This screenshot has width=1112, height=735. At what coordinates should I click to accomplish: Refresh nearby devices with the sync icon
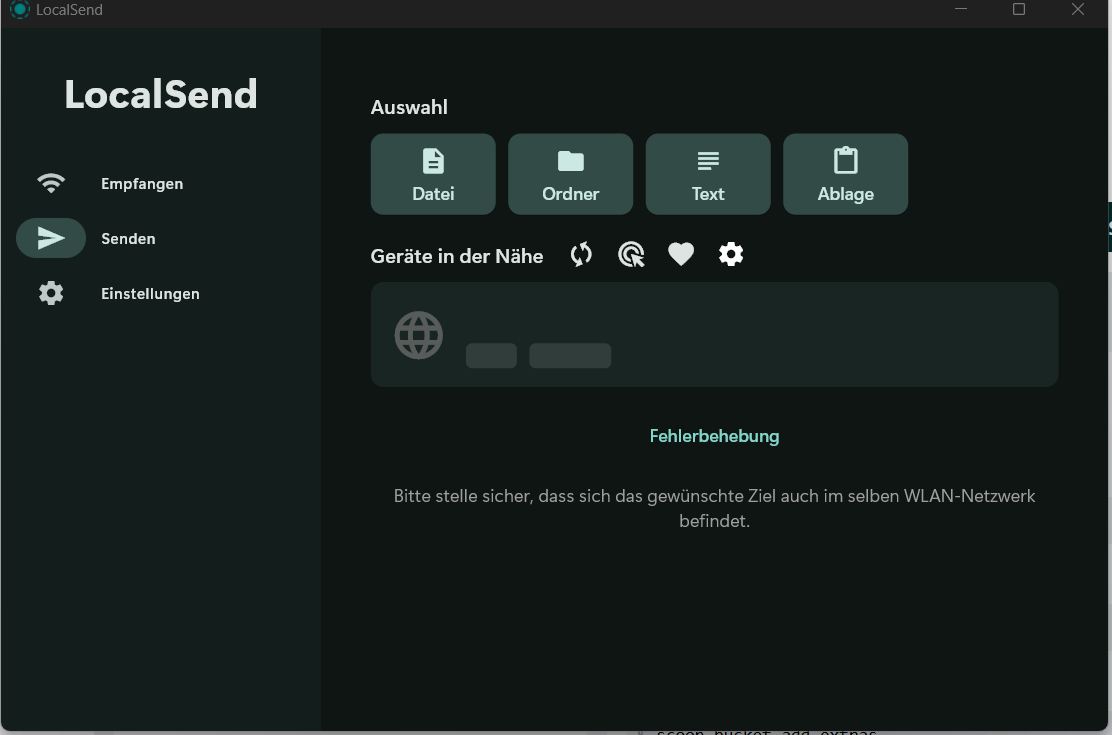(581, 254)
